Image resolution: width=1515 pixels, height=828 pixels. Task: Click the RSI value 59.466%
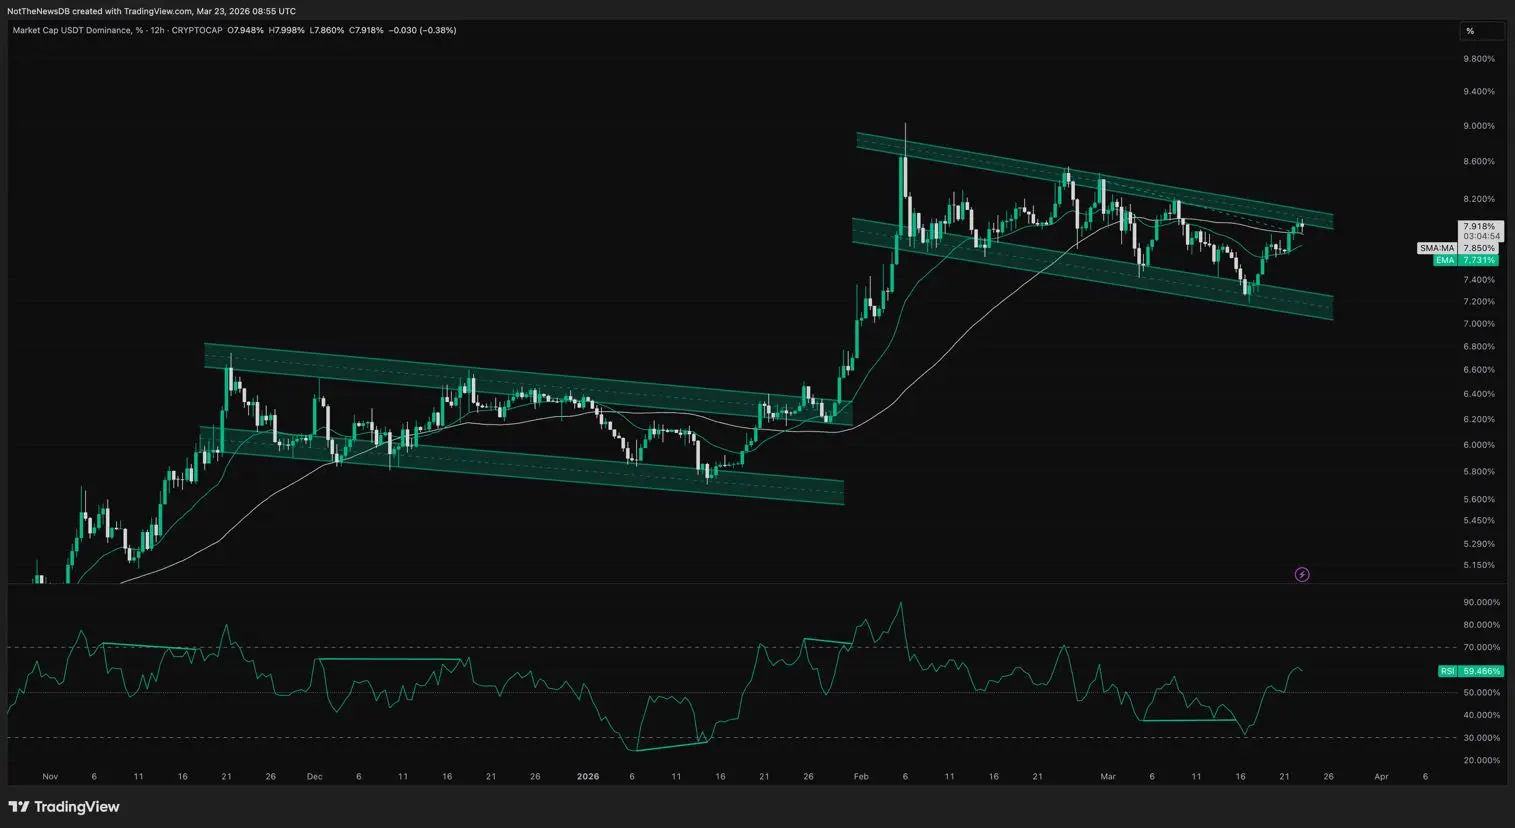click(1480, 671)
